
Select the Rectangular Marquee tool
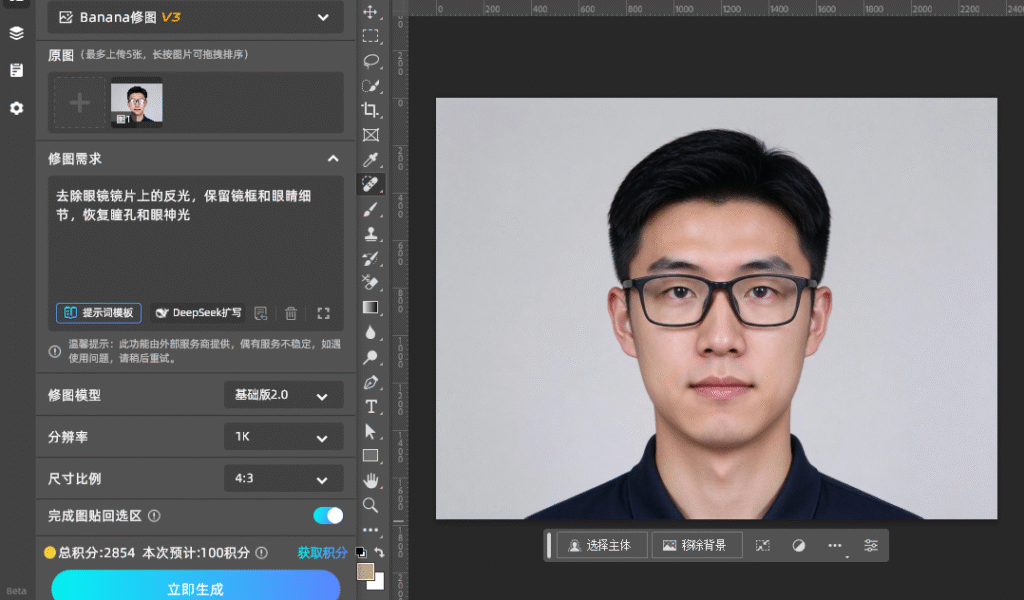[370, 36]
